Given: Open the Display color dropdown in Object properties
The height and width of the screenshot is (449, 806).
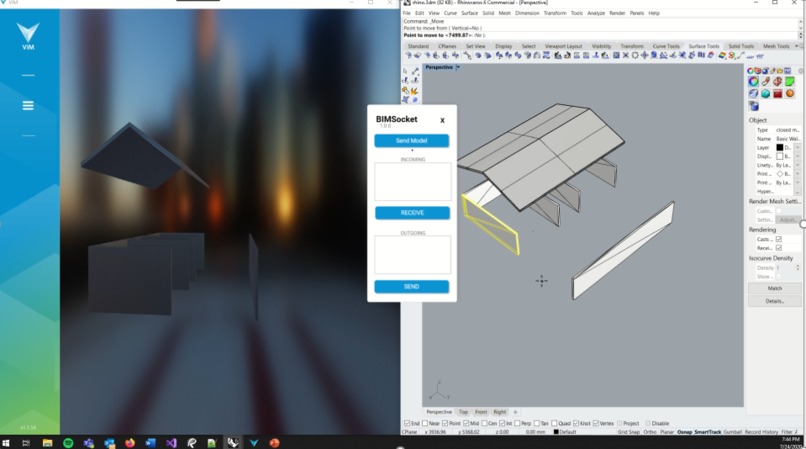Looking at the screenshot, I should pyautogui.click(x=797, y=156).
